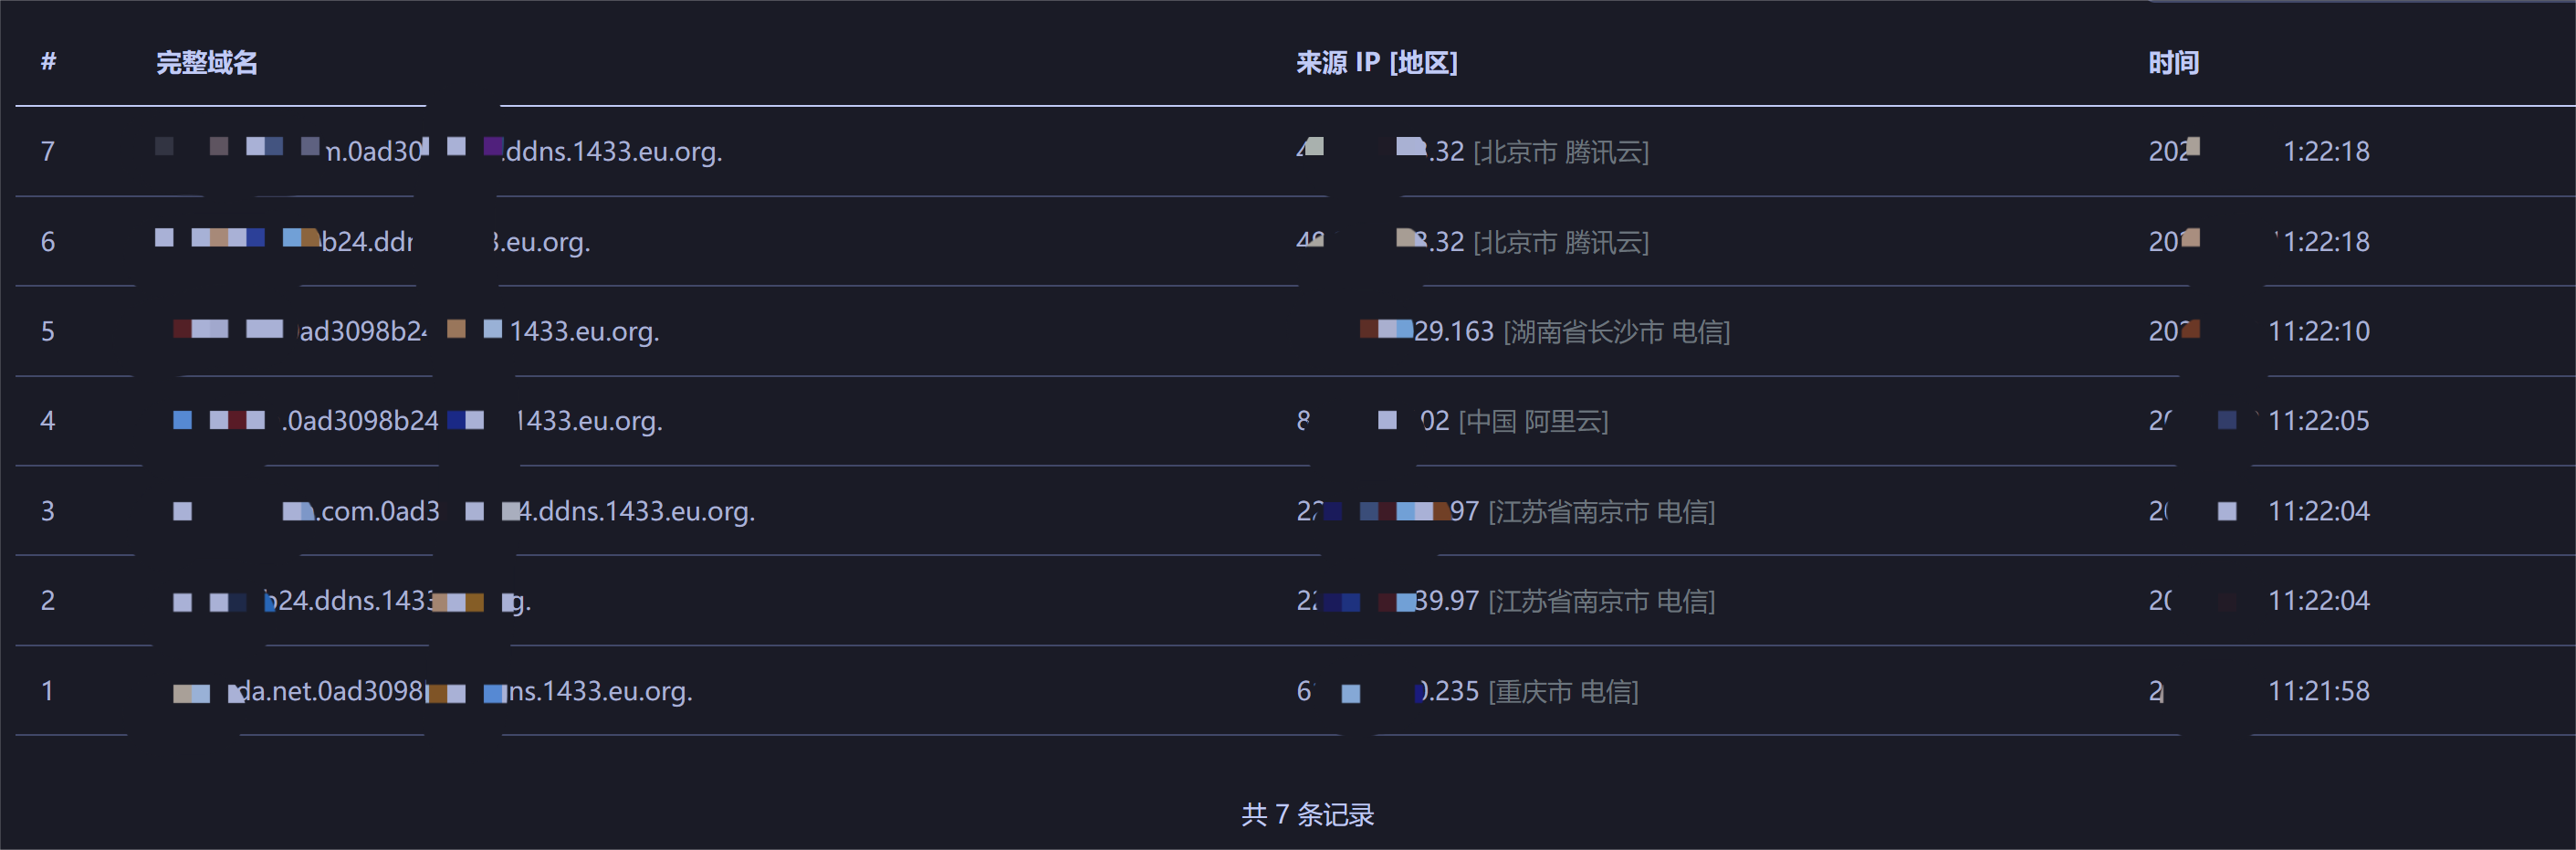
Task: Click the 共 7 条记录 record count text
Action: point(1308,814)
